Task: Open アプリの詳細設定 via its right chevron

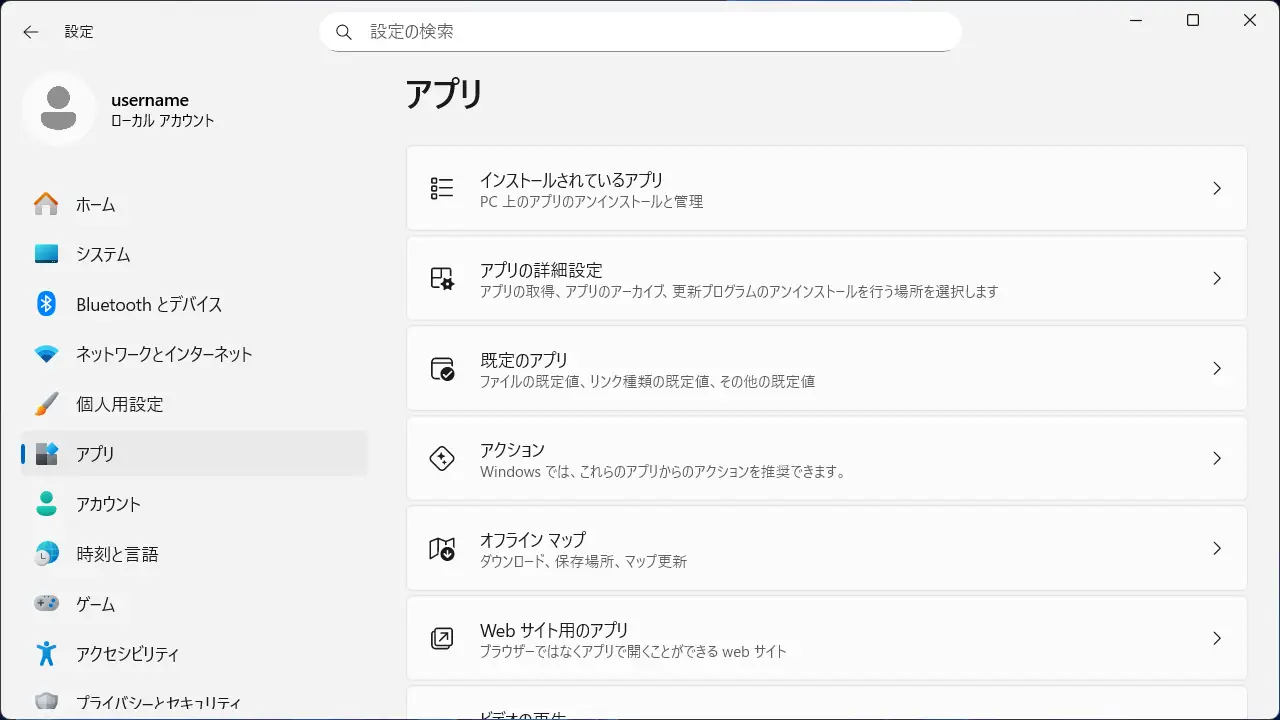Action: [1216, 278]
